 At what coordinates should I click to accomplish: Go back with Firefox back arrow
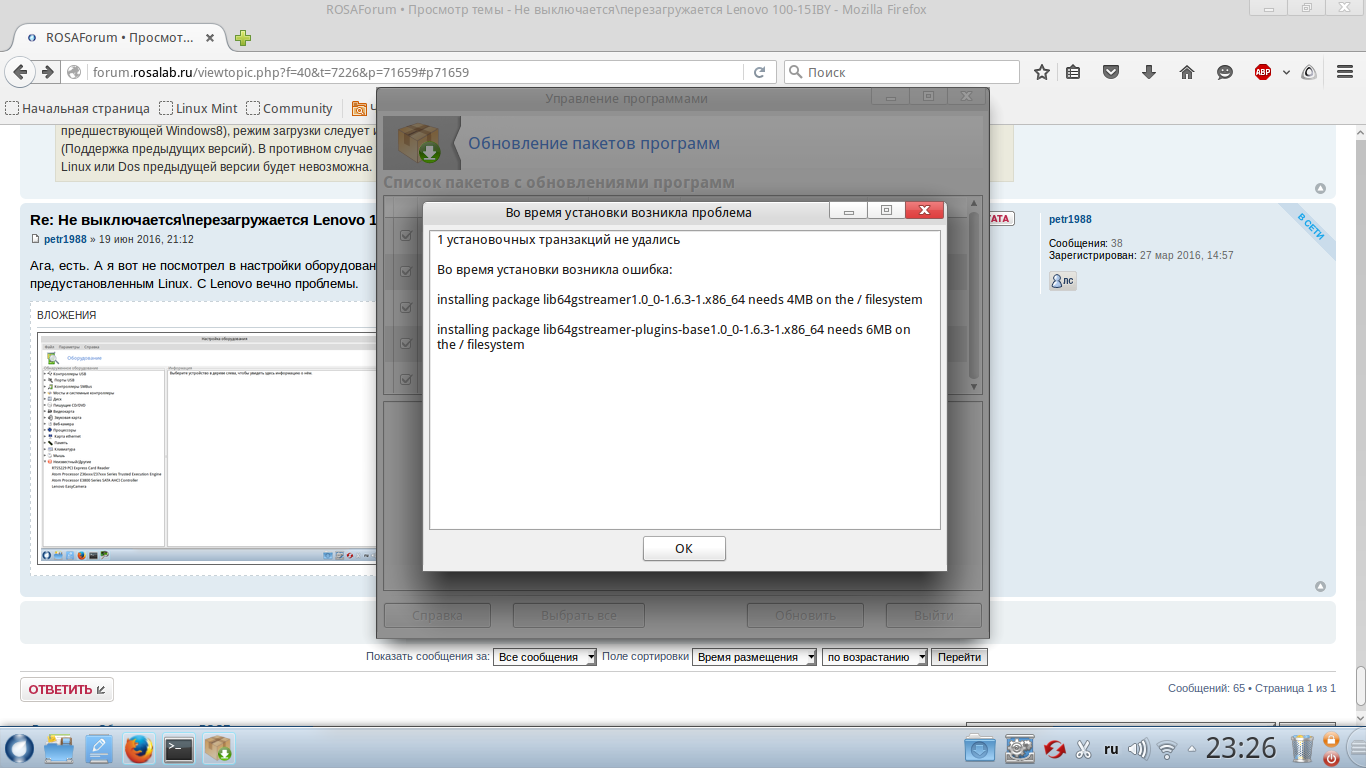[21, 72]
